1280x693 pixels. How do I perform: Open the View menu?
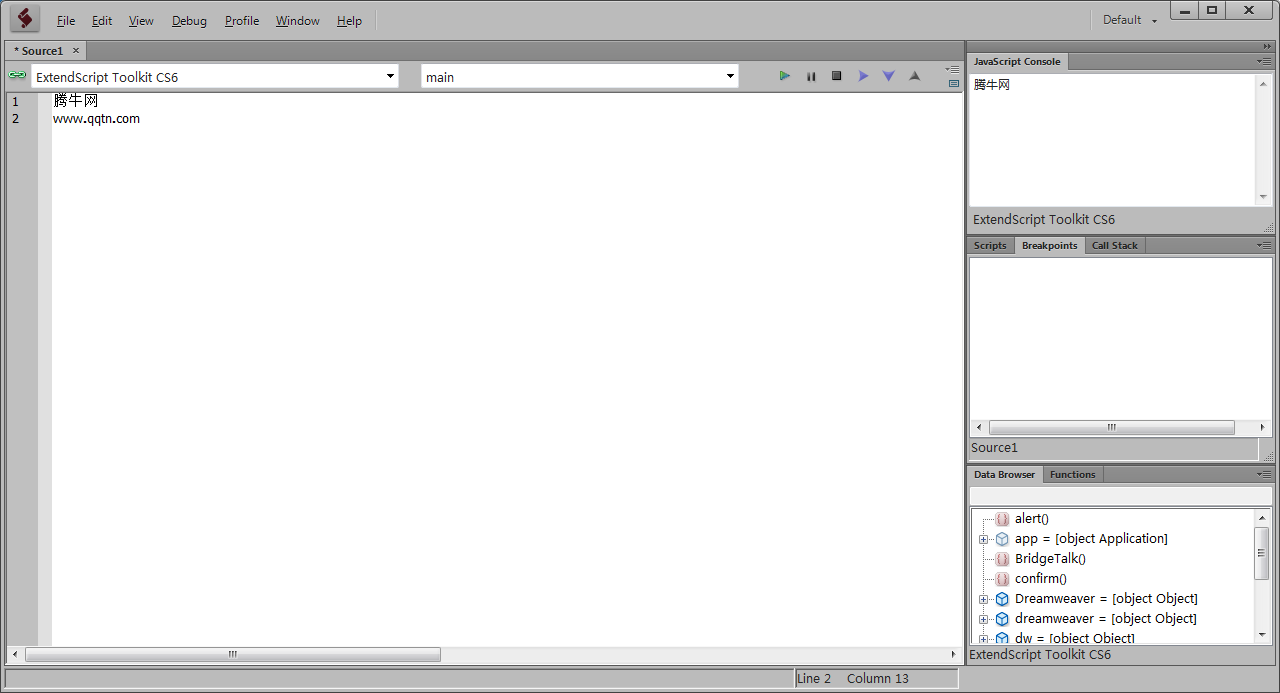coord(141,20)
